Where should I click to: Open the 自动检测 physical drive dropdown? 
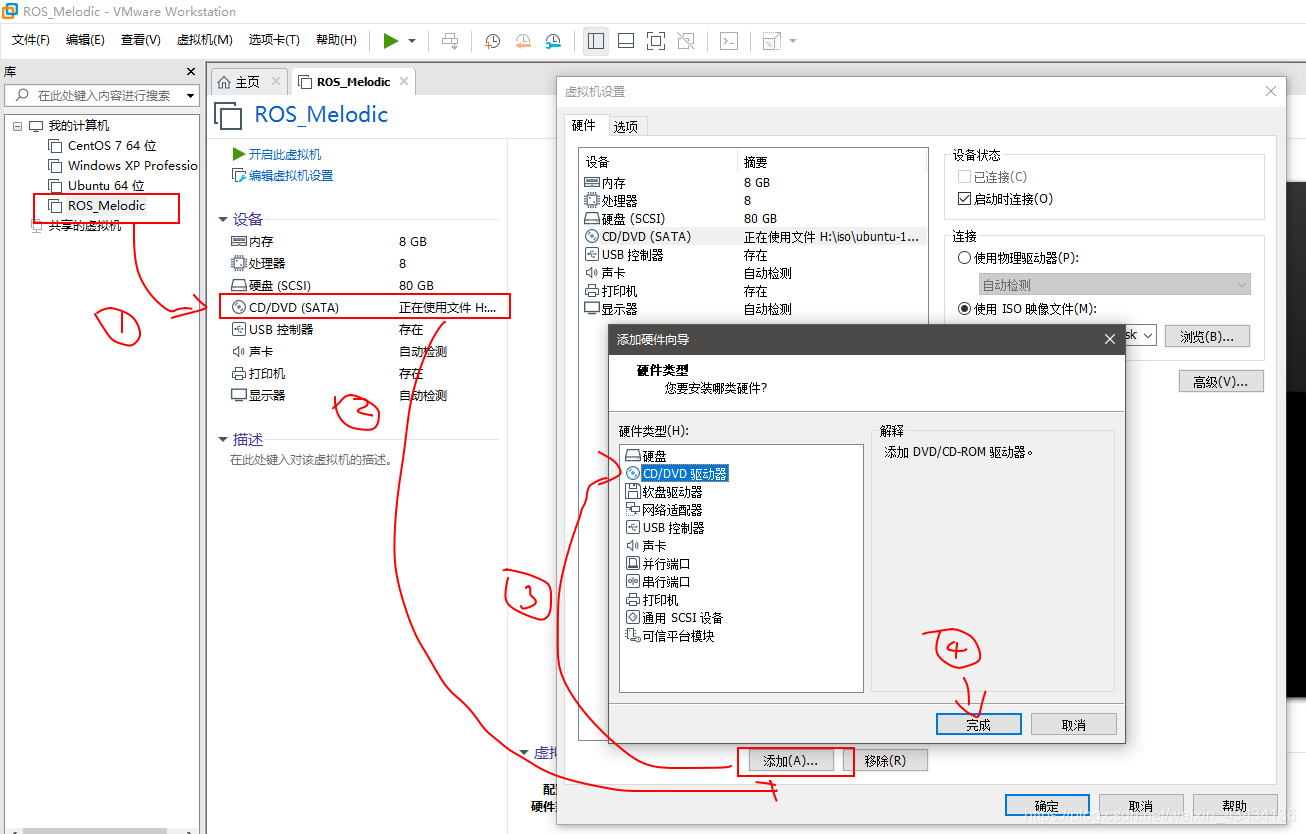coord(1115,283)
